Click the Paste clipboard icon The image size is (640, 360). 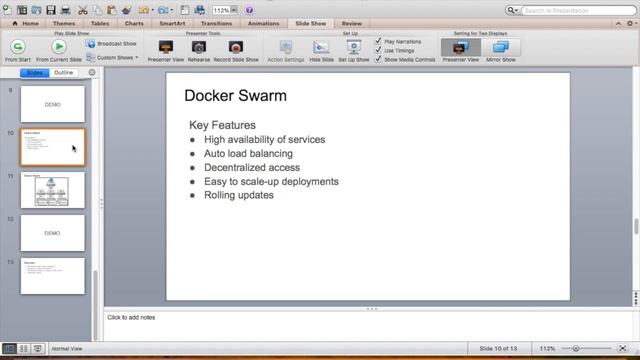click(x=111, y=10)
